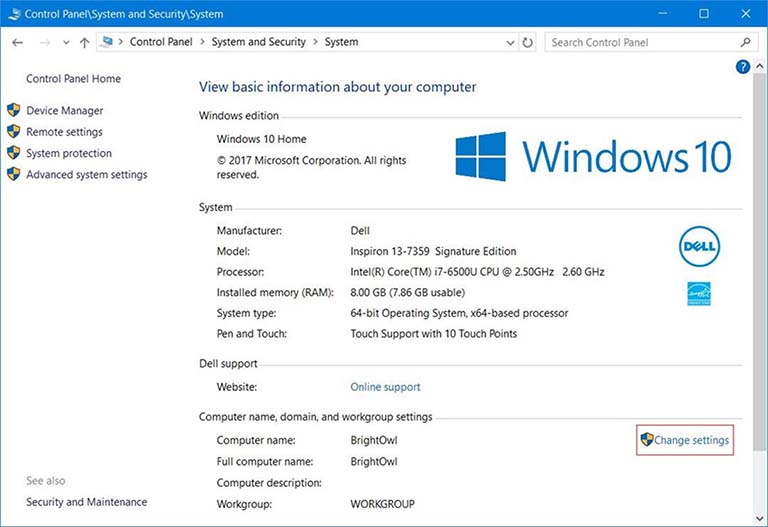Minimize the System window
This screenshot has height=527, width=768.
click(x=663, y=13)
